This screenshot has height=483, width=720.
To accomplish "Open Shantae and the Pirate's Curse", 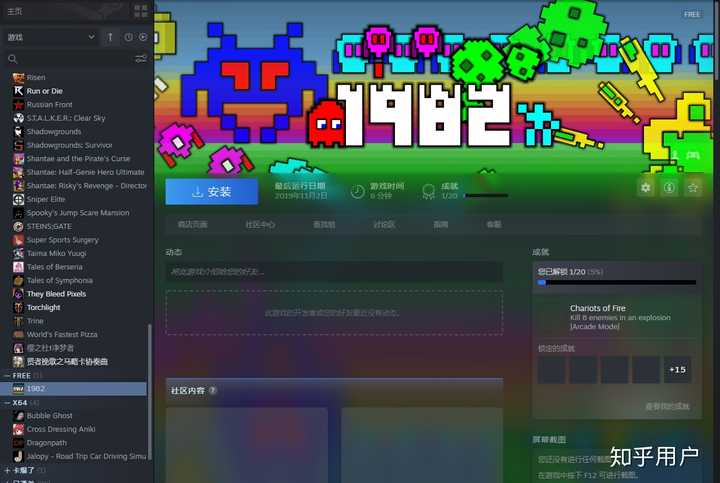I will 78,158.
